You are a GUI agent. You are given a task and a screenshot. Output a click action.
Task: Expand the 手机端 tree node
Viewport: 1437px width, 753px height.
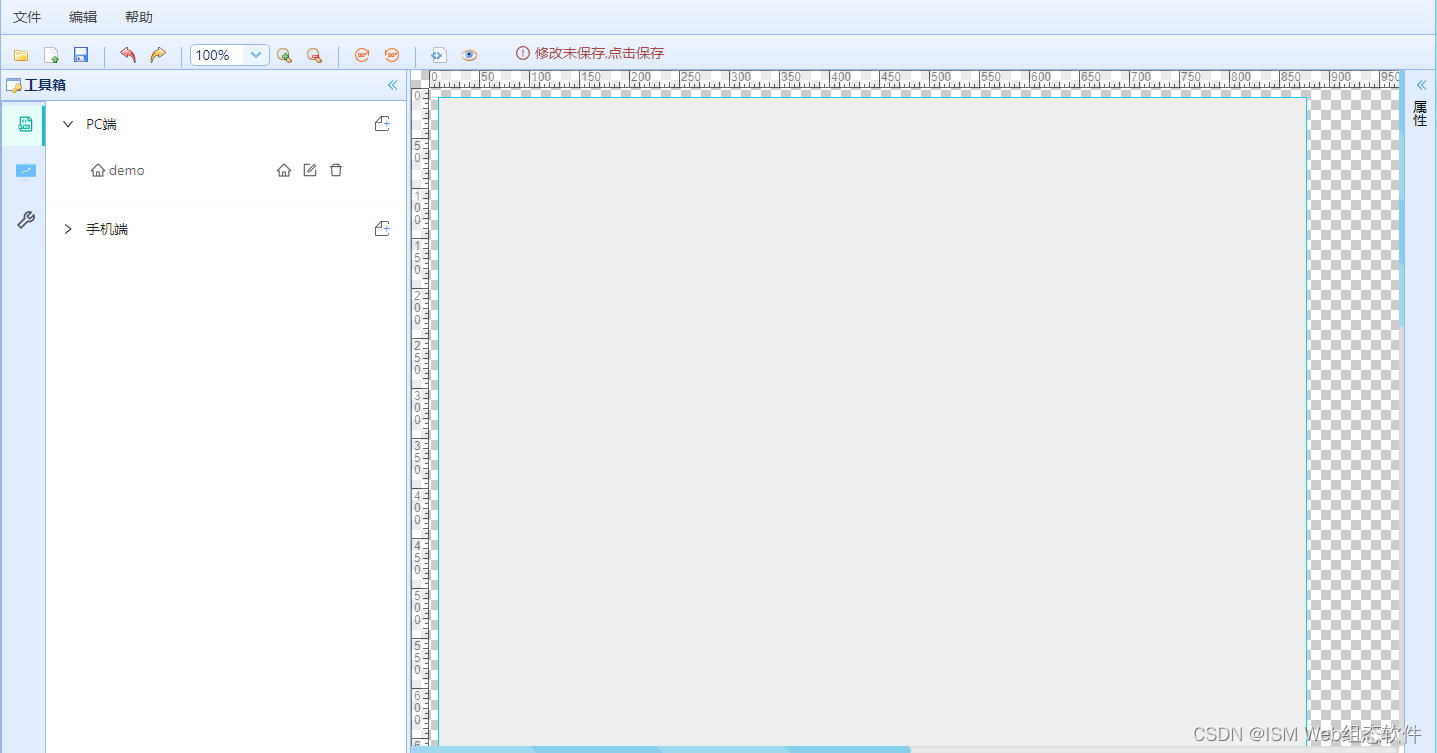(x=68, y=229)
